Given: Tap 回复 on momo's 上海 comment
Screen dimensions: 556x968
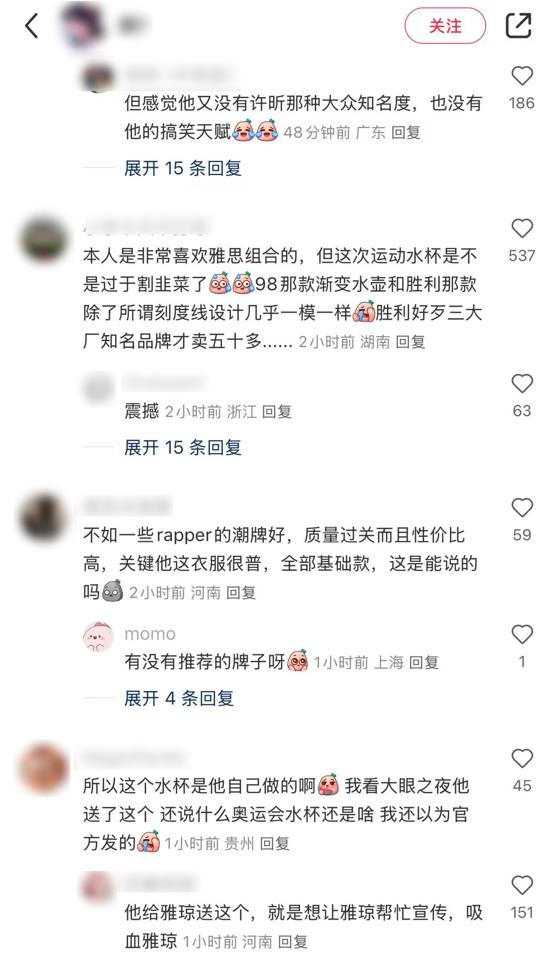Looking at the screenshot, I should (x=424, y=662).
